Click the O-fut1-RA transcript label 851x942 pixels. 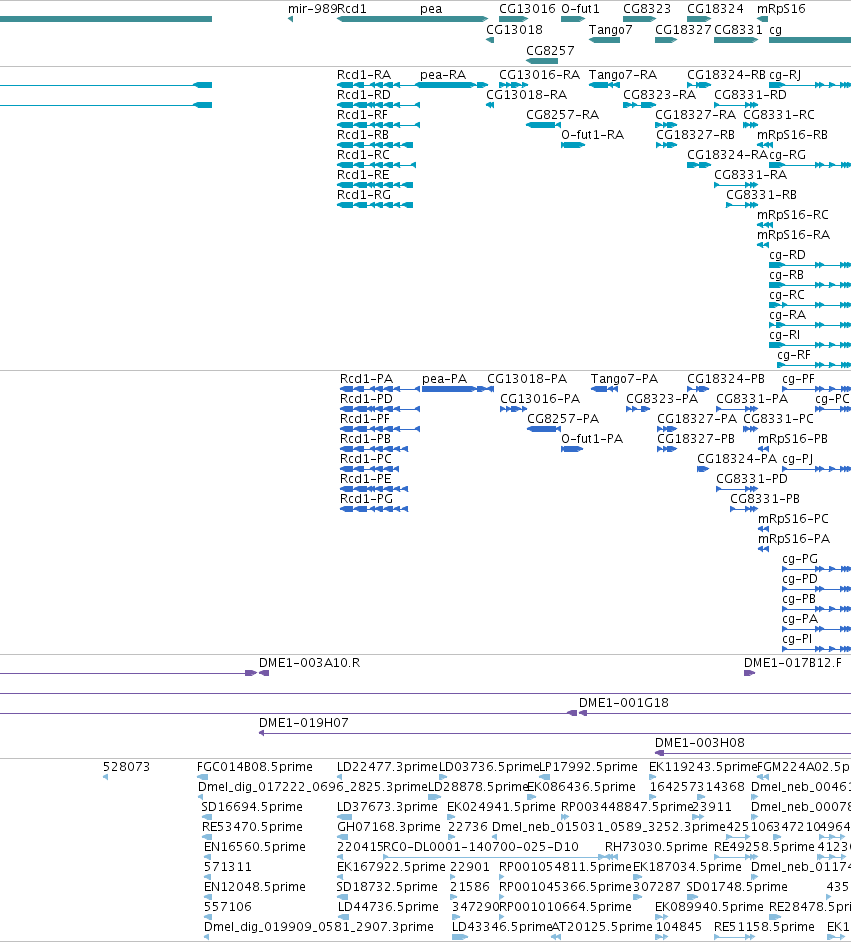click(x=592, y=135)
